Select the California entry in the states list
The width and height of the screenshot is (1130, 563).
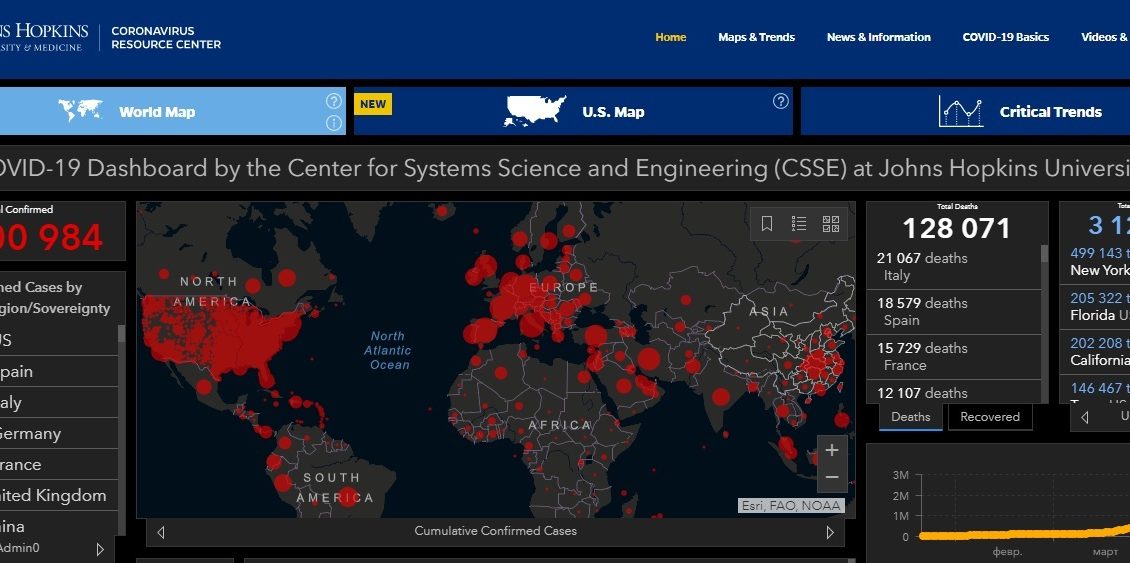(1095, 352)
